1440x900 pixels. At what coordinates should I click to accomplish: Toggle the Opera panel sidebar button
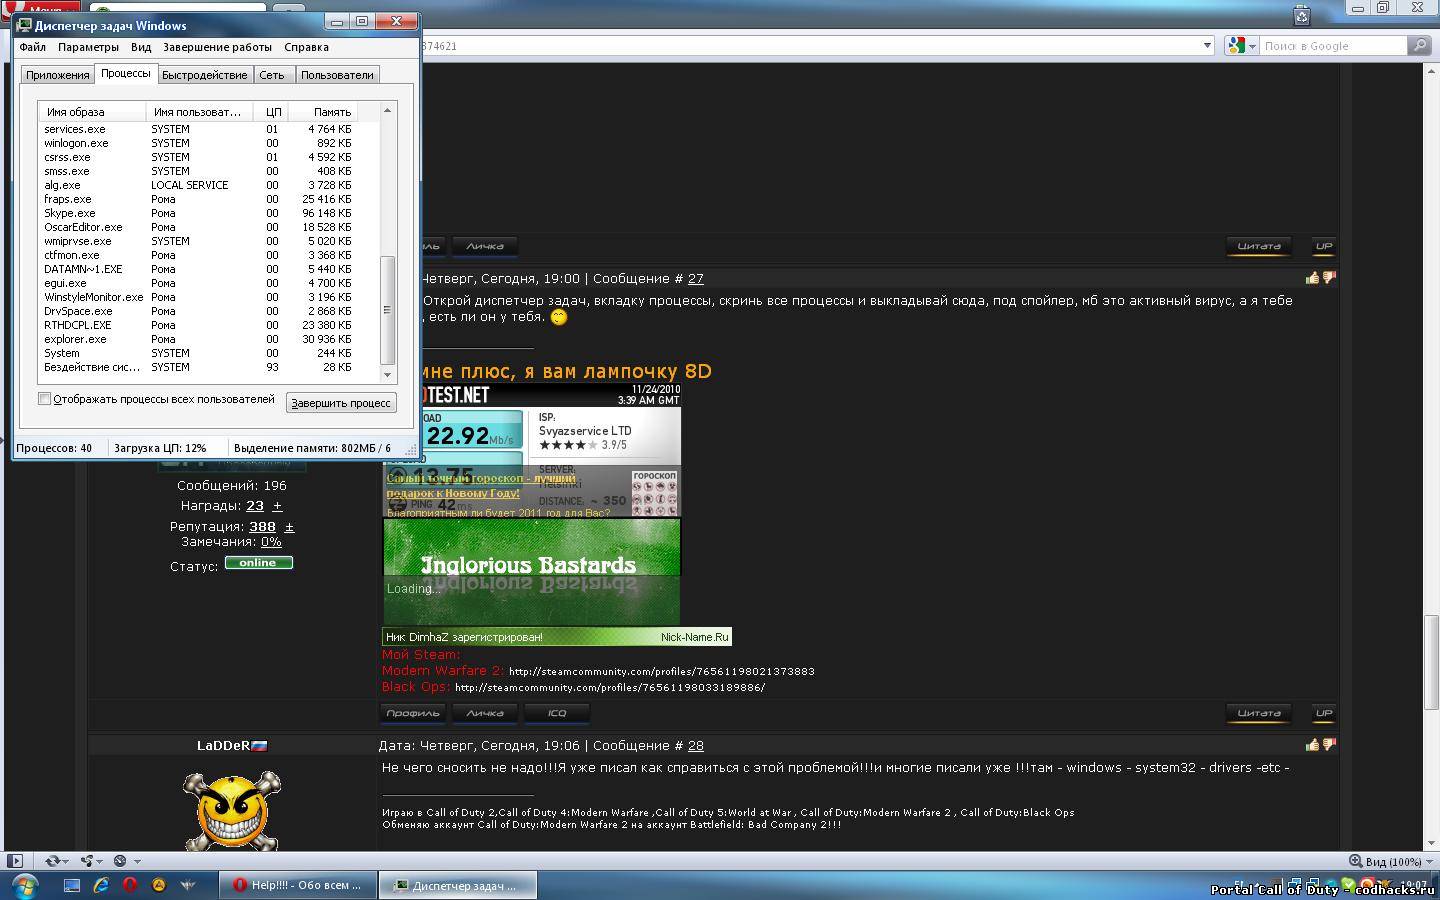click(14, 860)
